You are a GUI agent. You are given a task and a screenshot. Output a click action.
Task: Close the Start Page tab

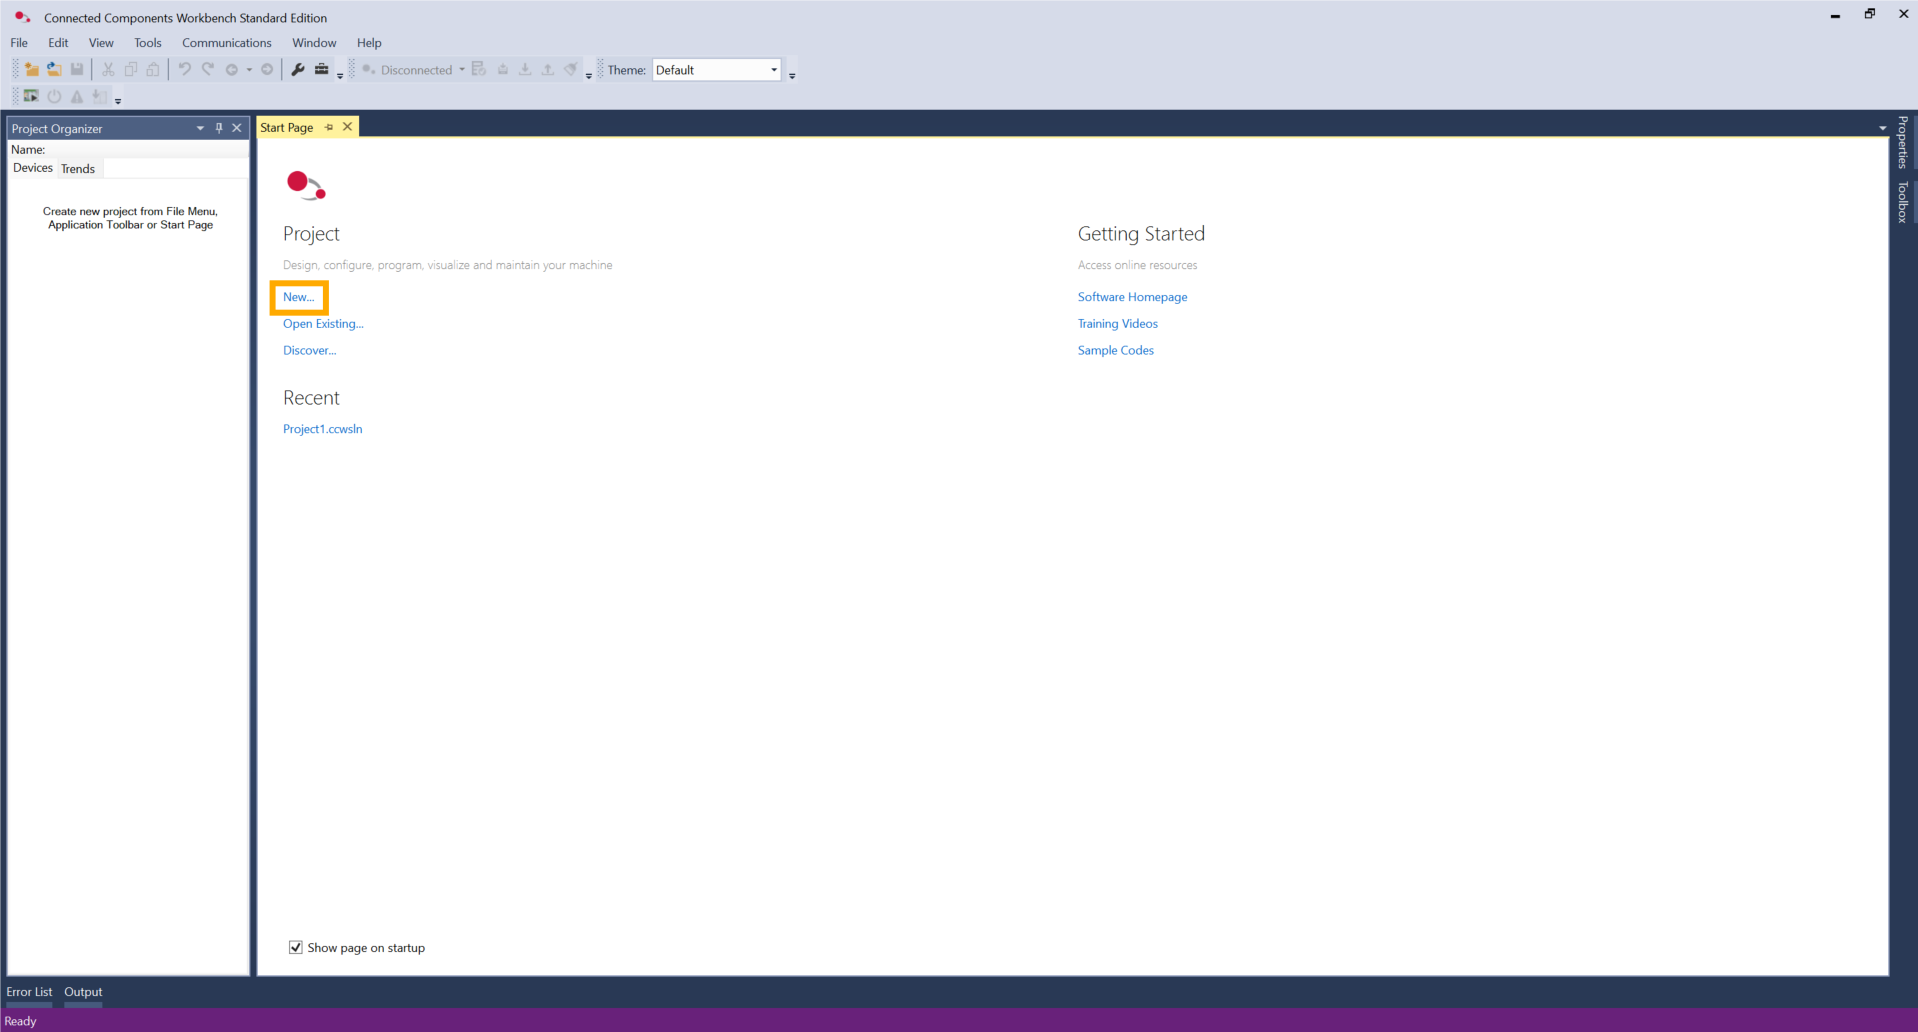pyautogui.click(x=347, y=127)
